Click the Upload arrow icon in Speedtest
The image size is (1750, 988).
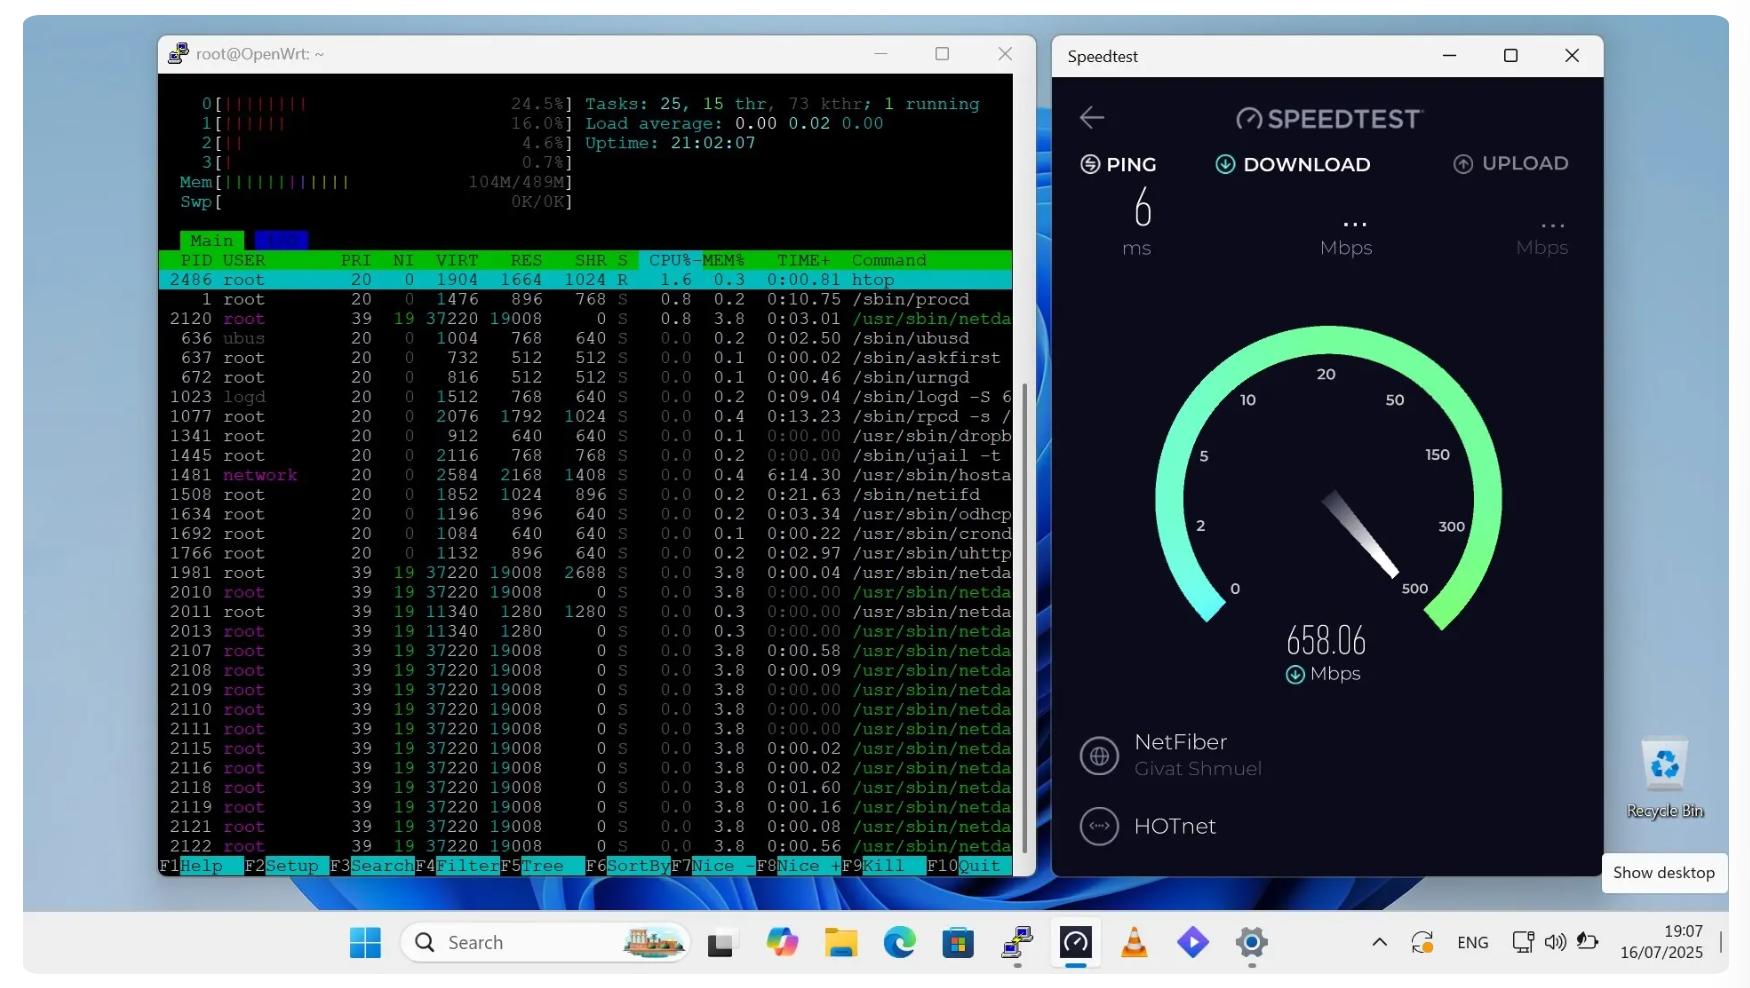pyautogui.click(x=1464, y=163)
